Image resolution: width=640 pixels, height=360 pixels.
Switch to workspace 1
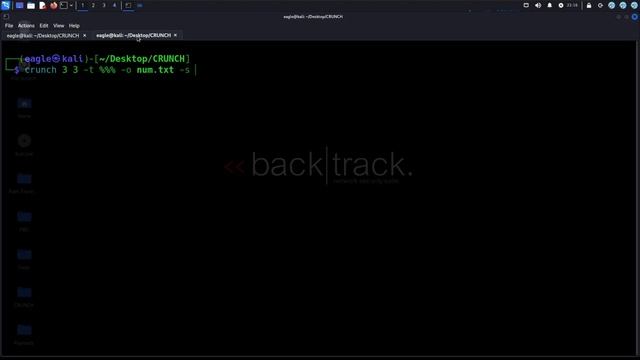coord(82,5)
